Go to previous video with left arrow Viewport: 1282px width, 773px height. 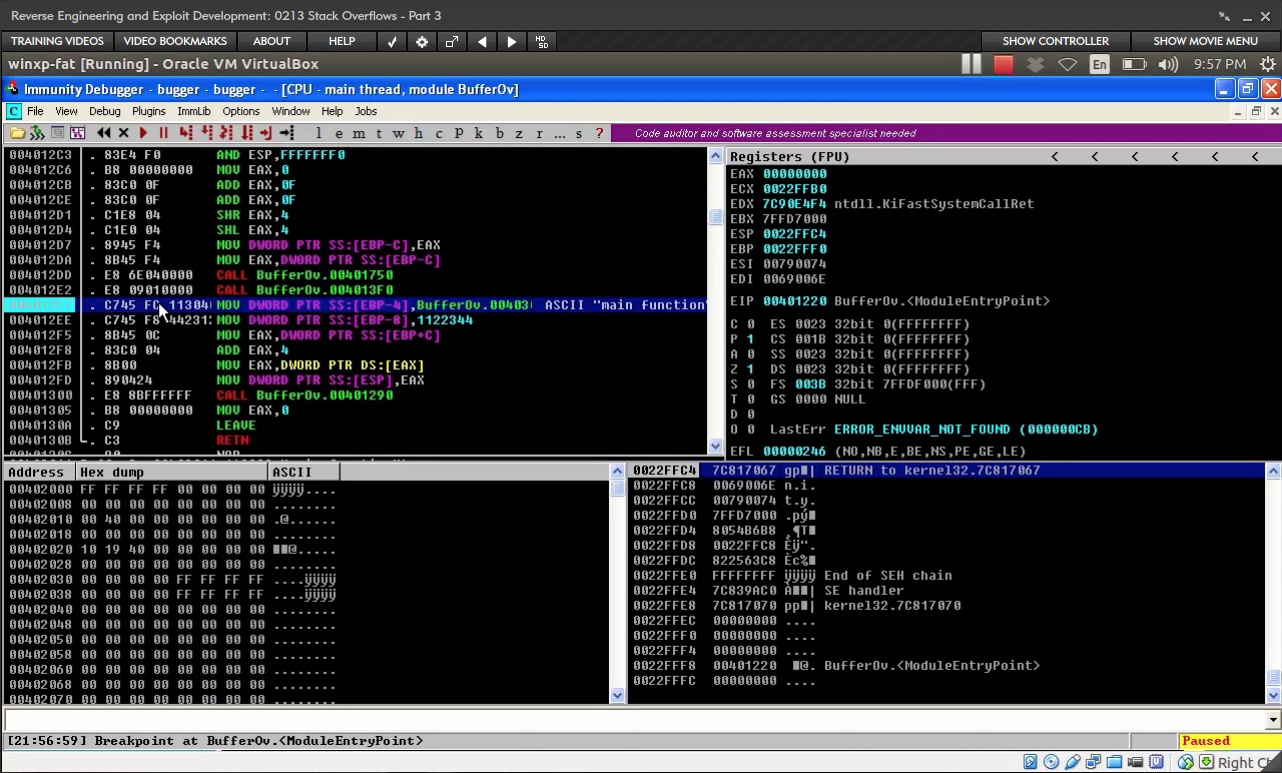[482, 41]
